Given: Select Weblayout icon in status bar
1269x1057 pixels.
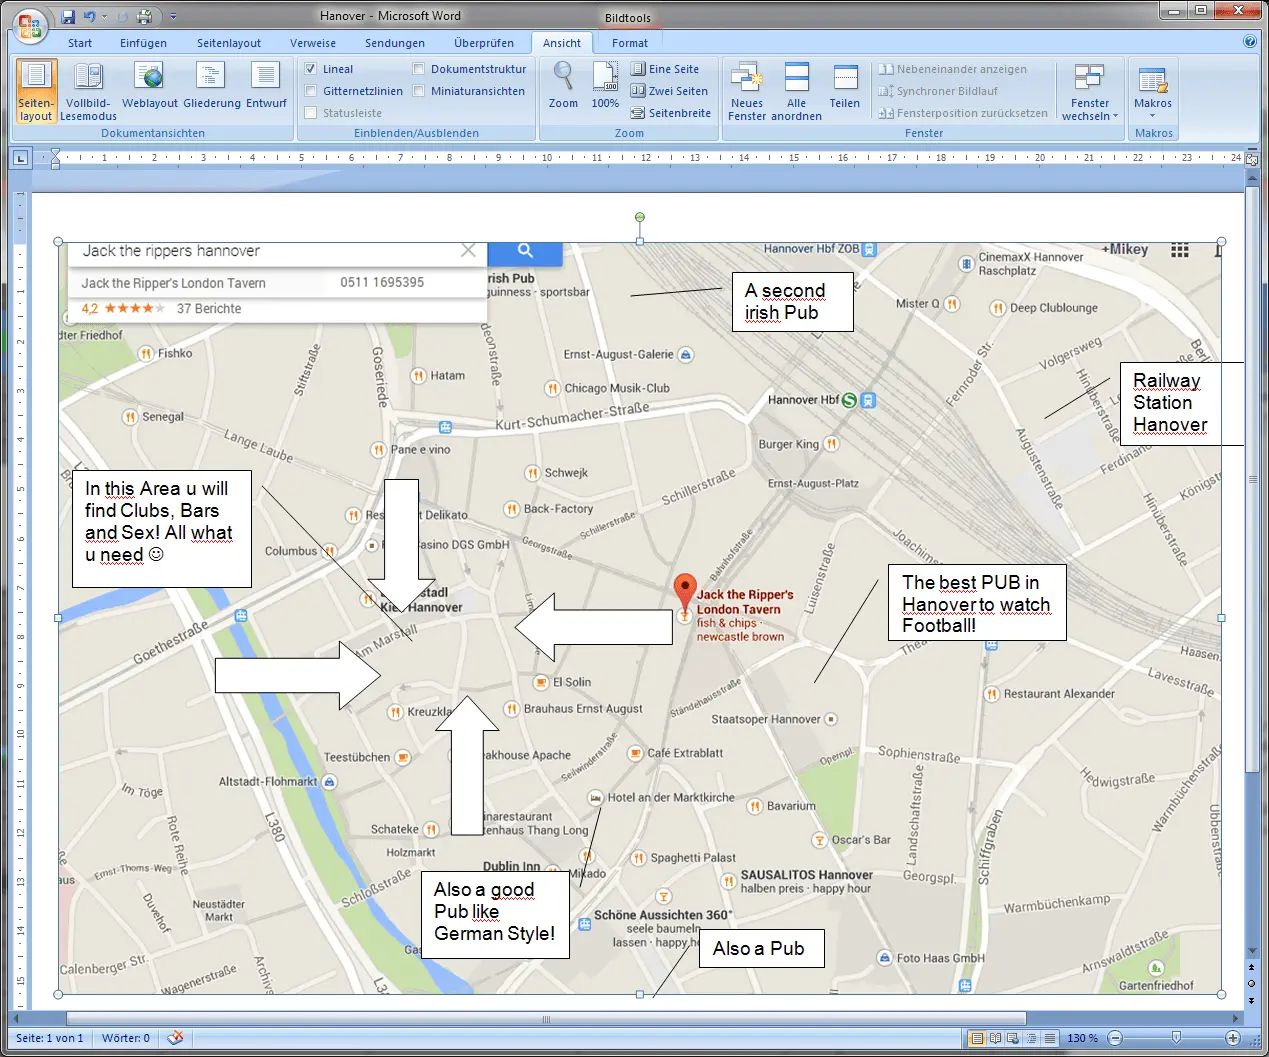Looking at the screenshot, I should pyautogui.click(x=1013, y=1038).
